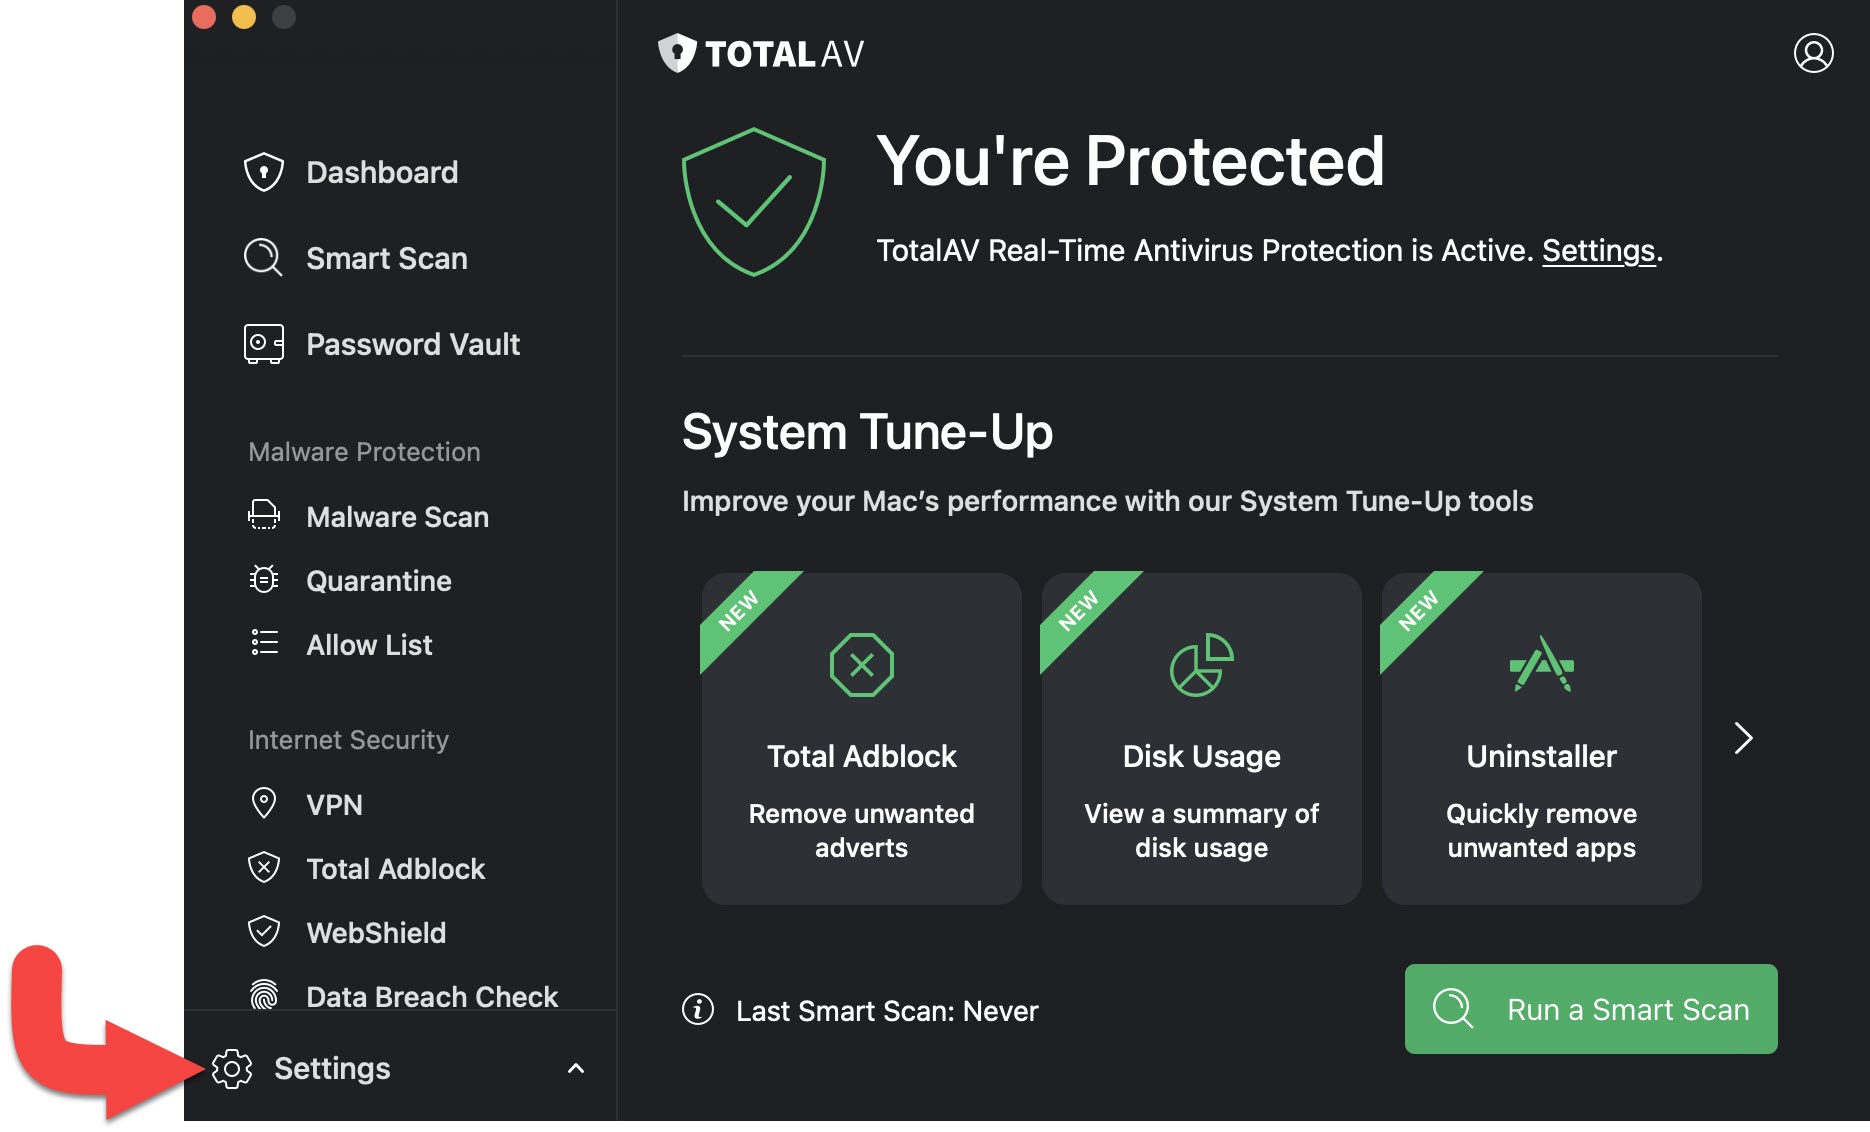Open the Disk Usage tune-up card
1870x1132 pixels.
(1202, 739)
